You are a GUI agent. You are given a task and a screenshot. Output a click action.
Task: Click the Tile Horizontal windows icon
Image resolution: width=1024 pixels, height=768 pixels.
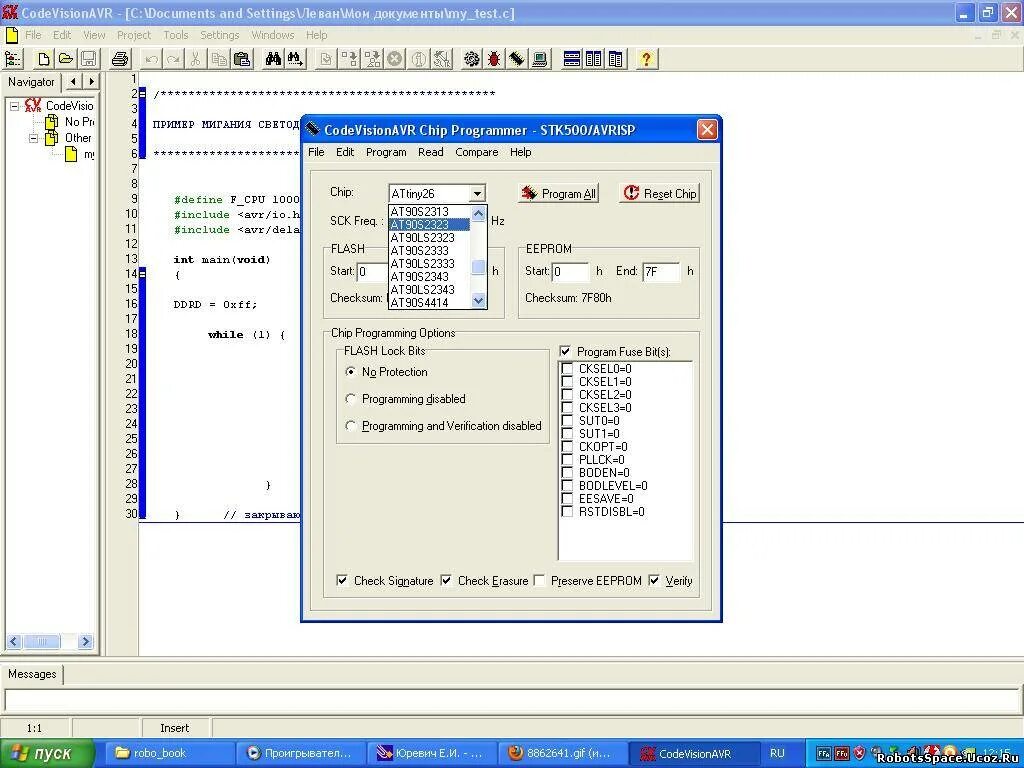click(x=572, y=59)
